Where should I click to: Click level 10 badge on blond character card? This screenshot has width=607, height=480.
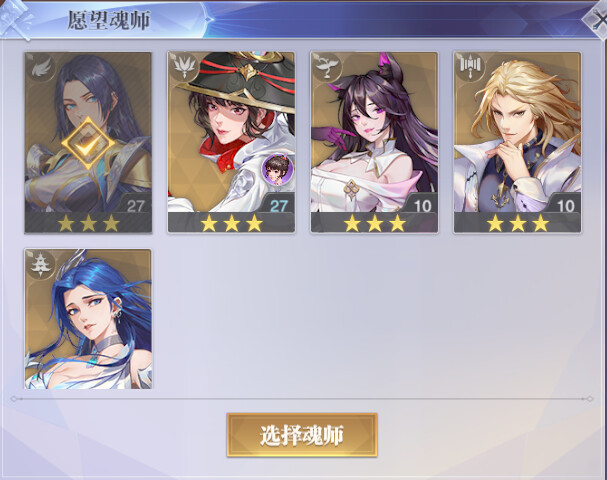click(x=565, y=206)
